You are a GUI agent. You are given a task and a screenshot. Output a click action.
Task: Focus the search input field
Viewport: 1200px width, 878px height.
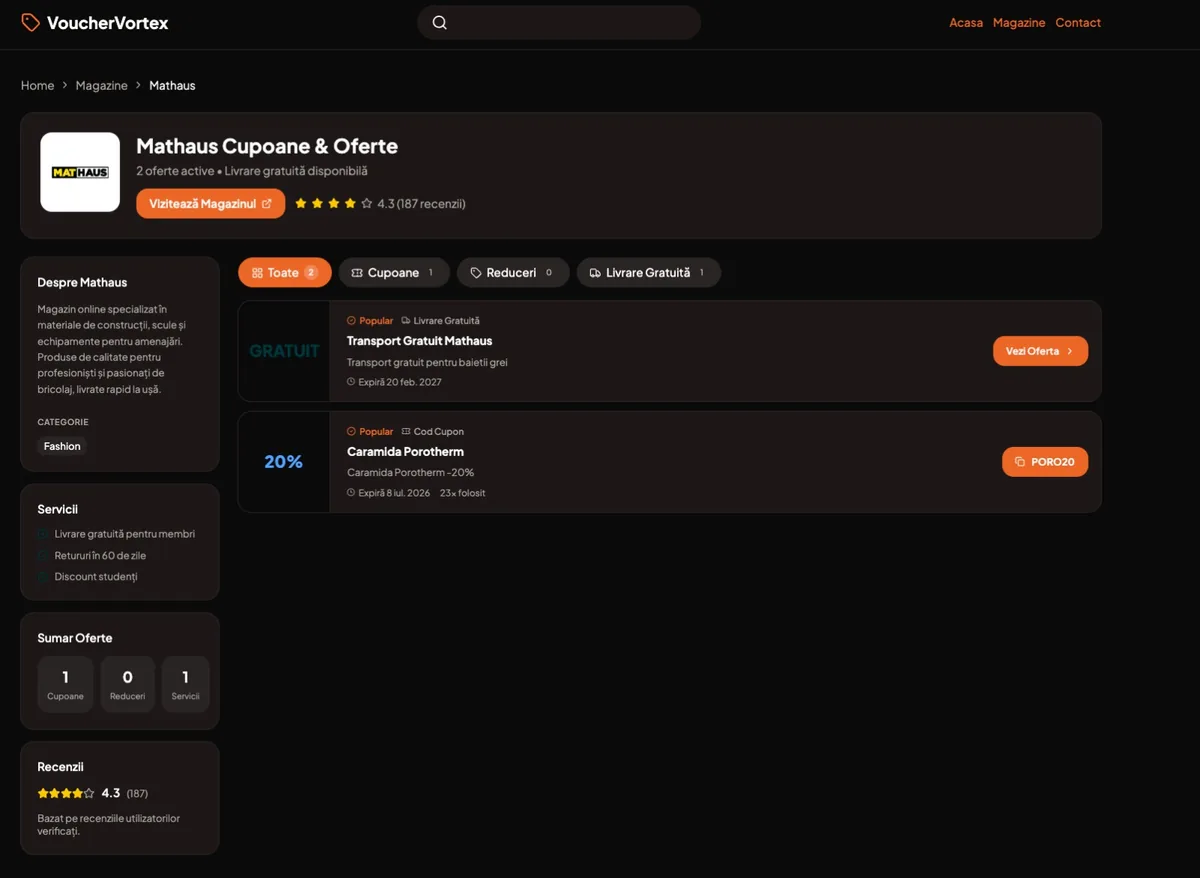point(559,22)
